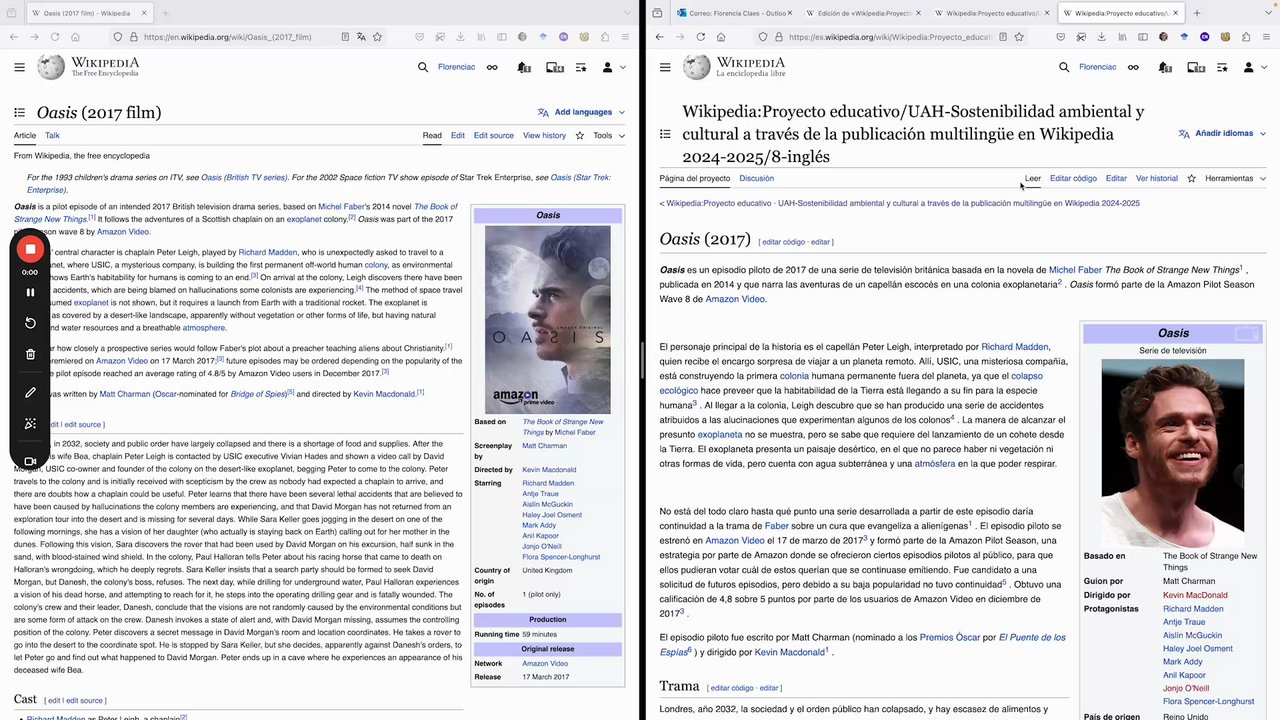Switch to the Discusión tab
The height and width of the screenshot is (720, 1280).
(756, 178)
